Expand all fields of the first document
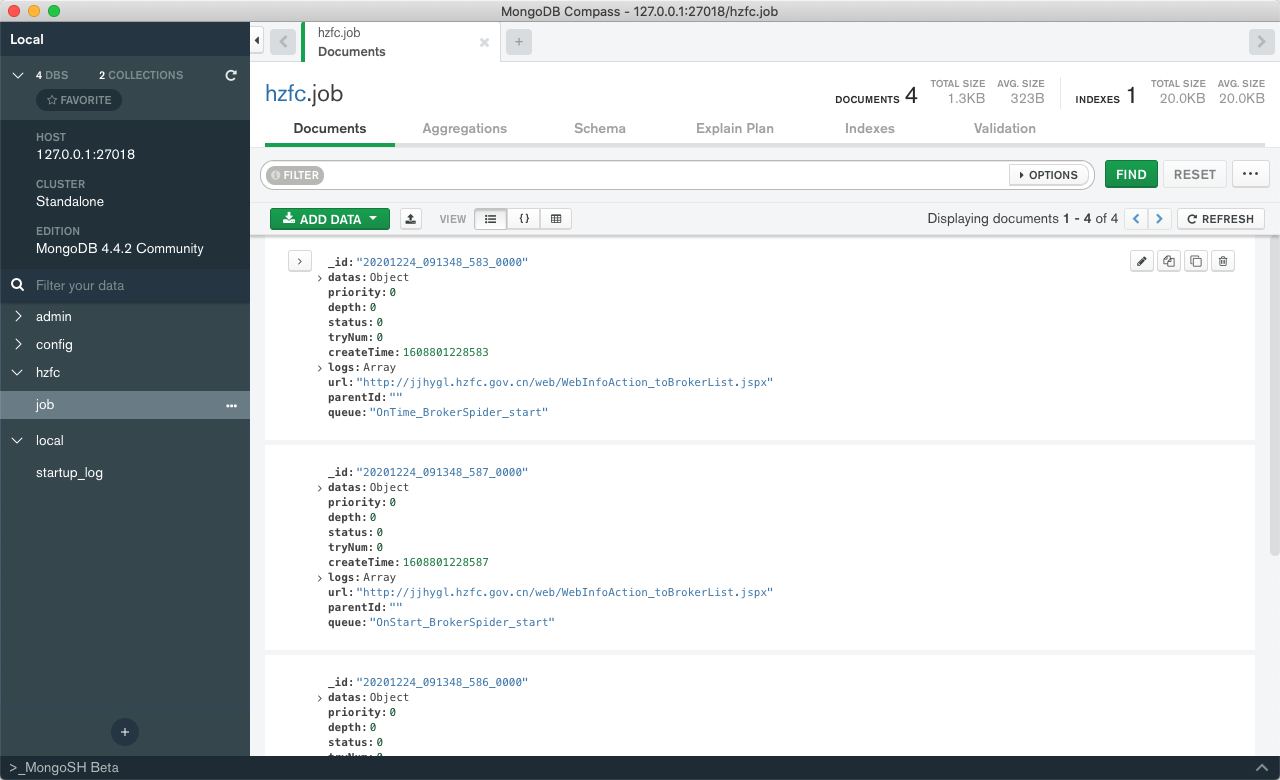 [299, 261]
